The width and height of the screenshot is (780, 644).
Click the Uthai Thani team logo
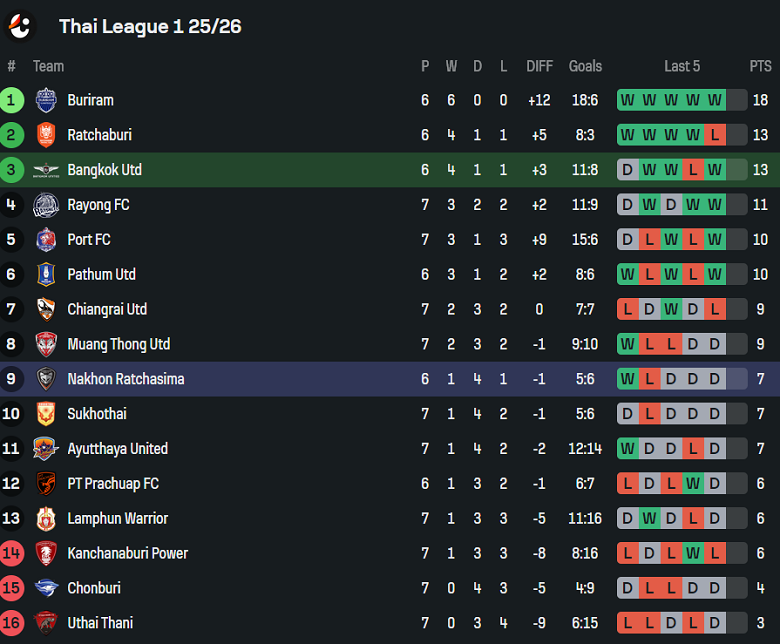tap(46, 623)
